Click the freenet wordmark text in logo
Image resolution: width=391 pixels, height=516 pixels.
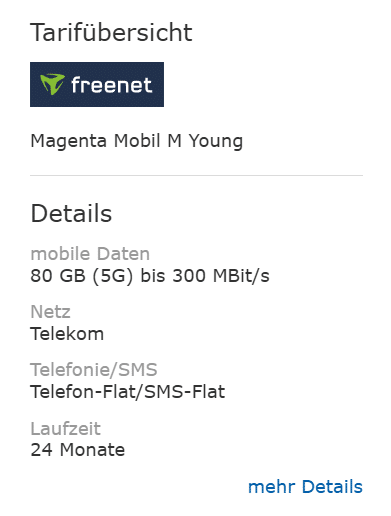[x=112, y=85]
